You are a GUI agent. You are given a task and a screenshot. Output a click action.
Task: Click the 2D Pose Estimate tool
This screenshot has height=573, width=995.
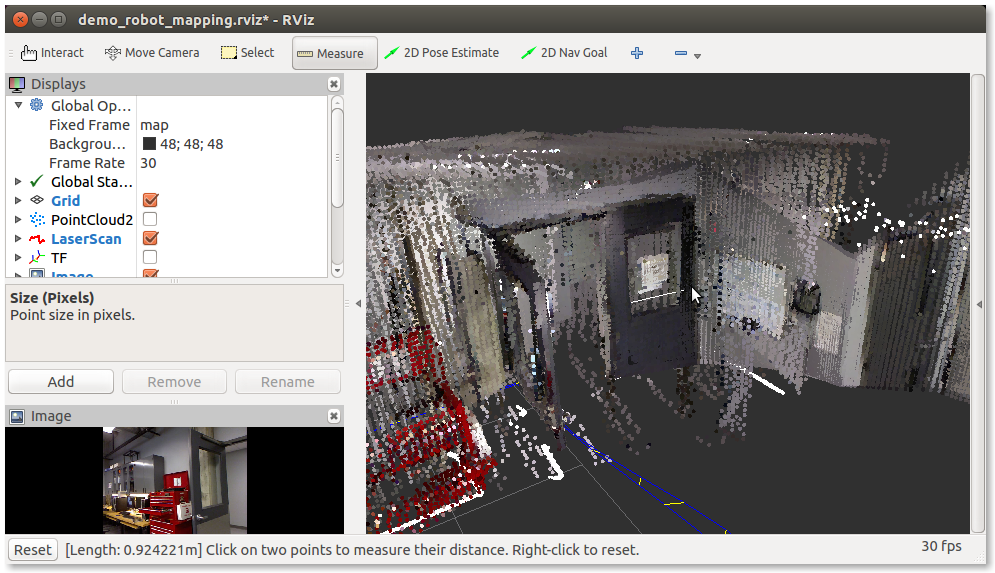coord(441,53)
